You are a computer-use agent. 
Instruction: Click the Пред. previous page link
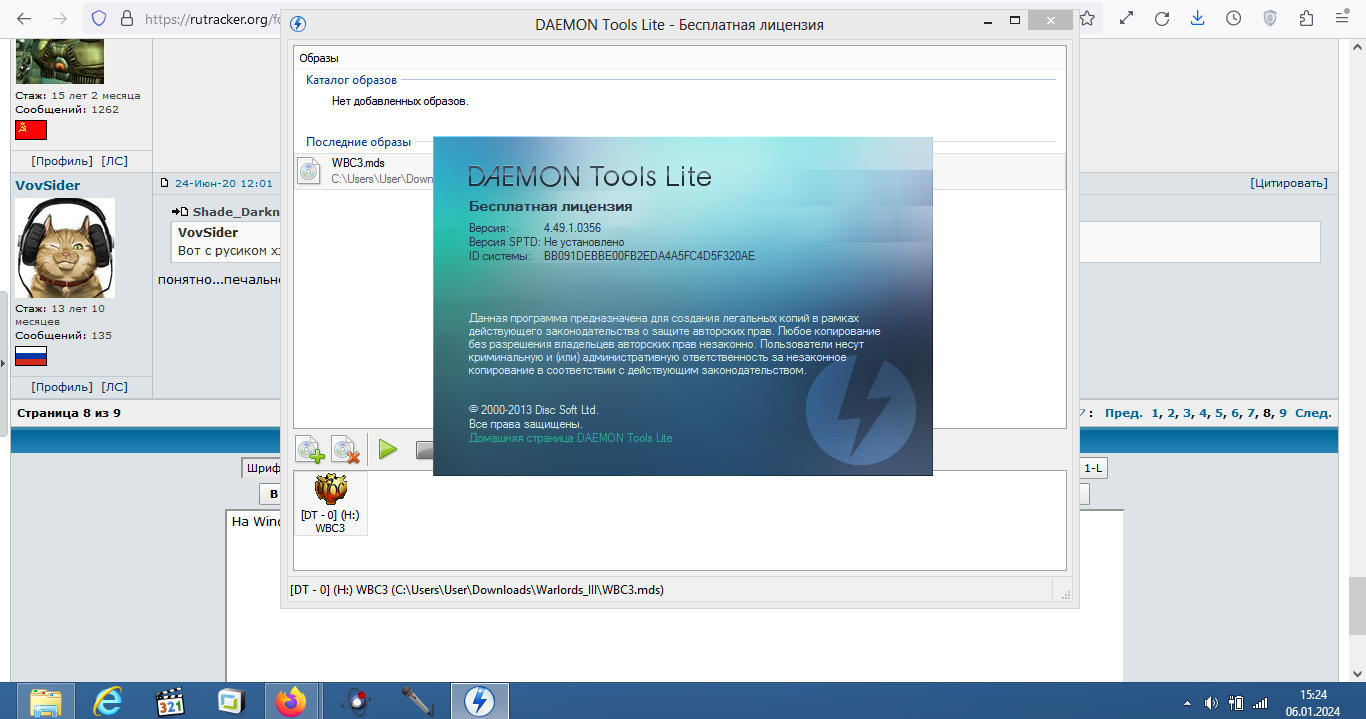point(1124,413)
